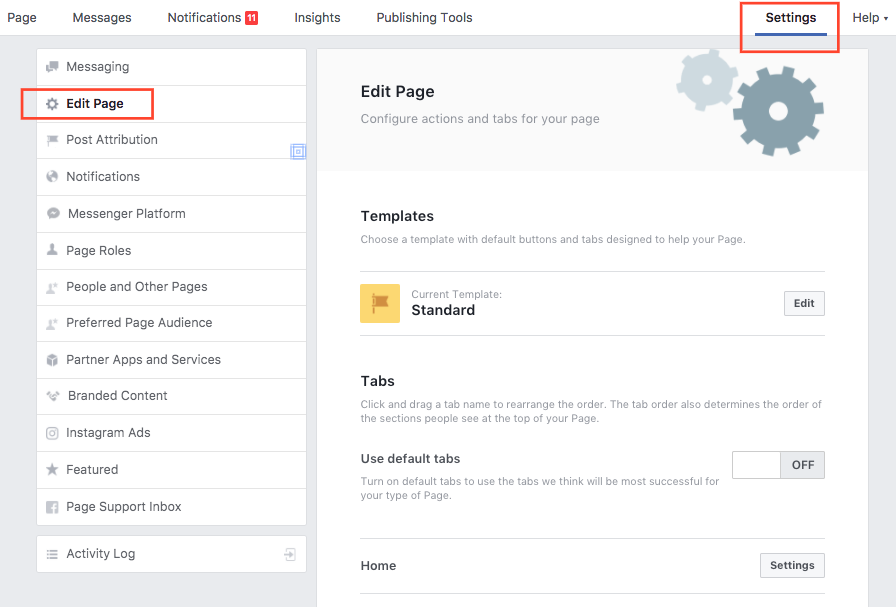This screenshot has height=607, width=896.
Task: Open Partner Apps and Services
Action: [171, 360]
